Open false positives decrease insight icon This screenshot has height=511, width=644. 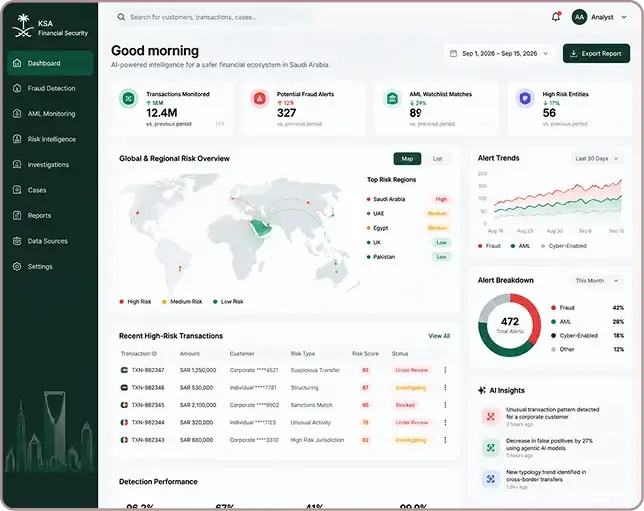coord(490,448)
